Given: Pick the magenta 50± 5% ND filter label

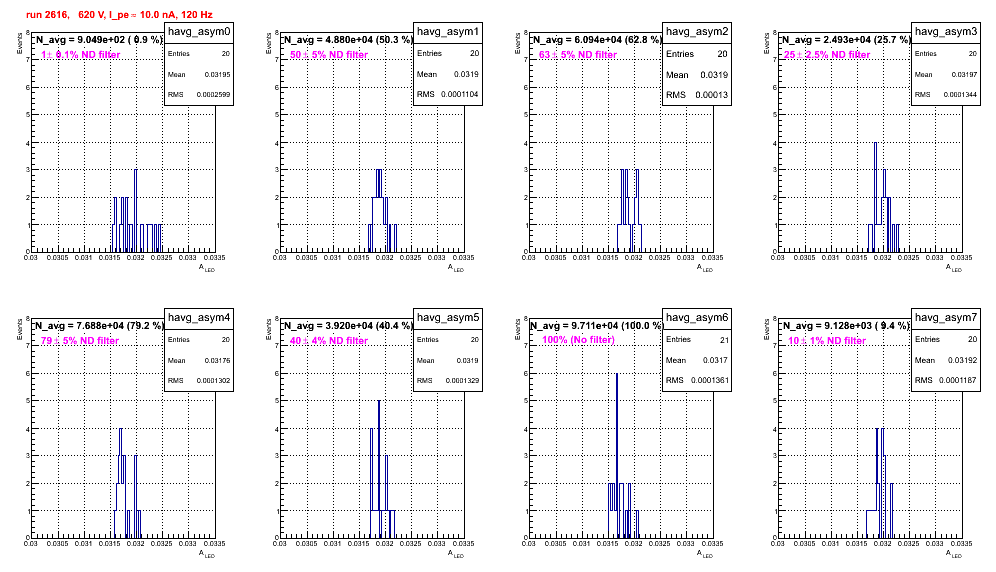Looking at the screenshot, I should 329,55.
